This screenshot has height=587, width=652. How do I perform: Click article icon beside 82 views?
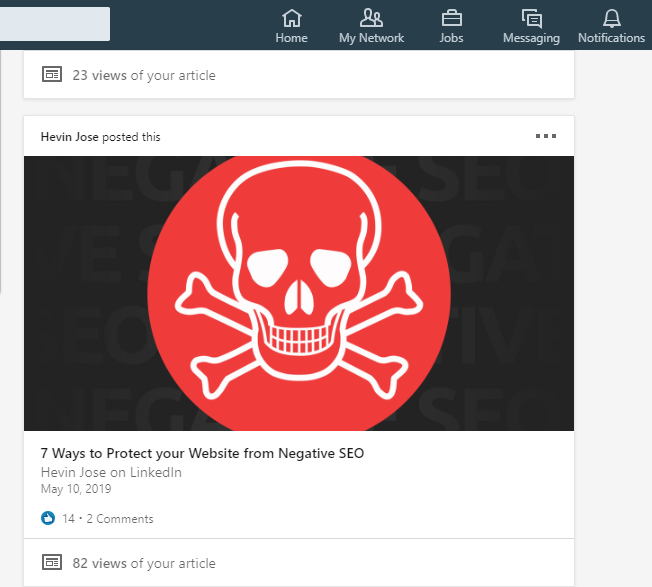click(x=52, y=563)
